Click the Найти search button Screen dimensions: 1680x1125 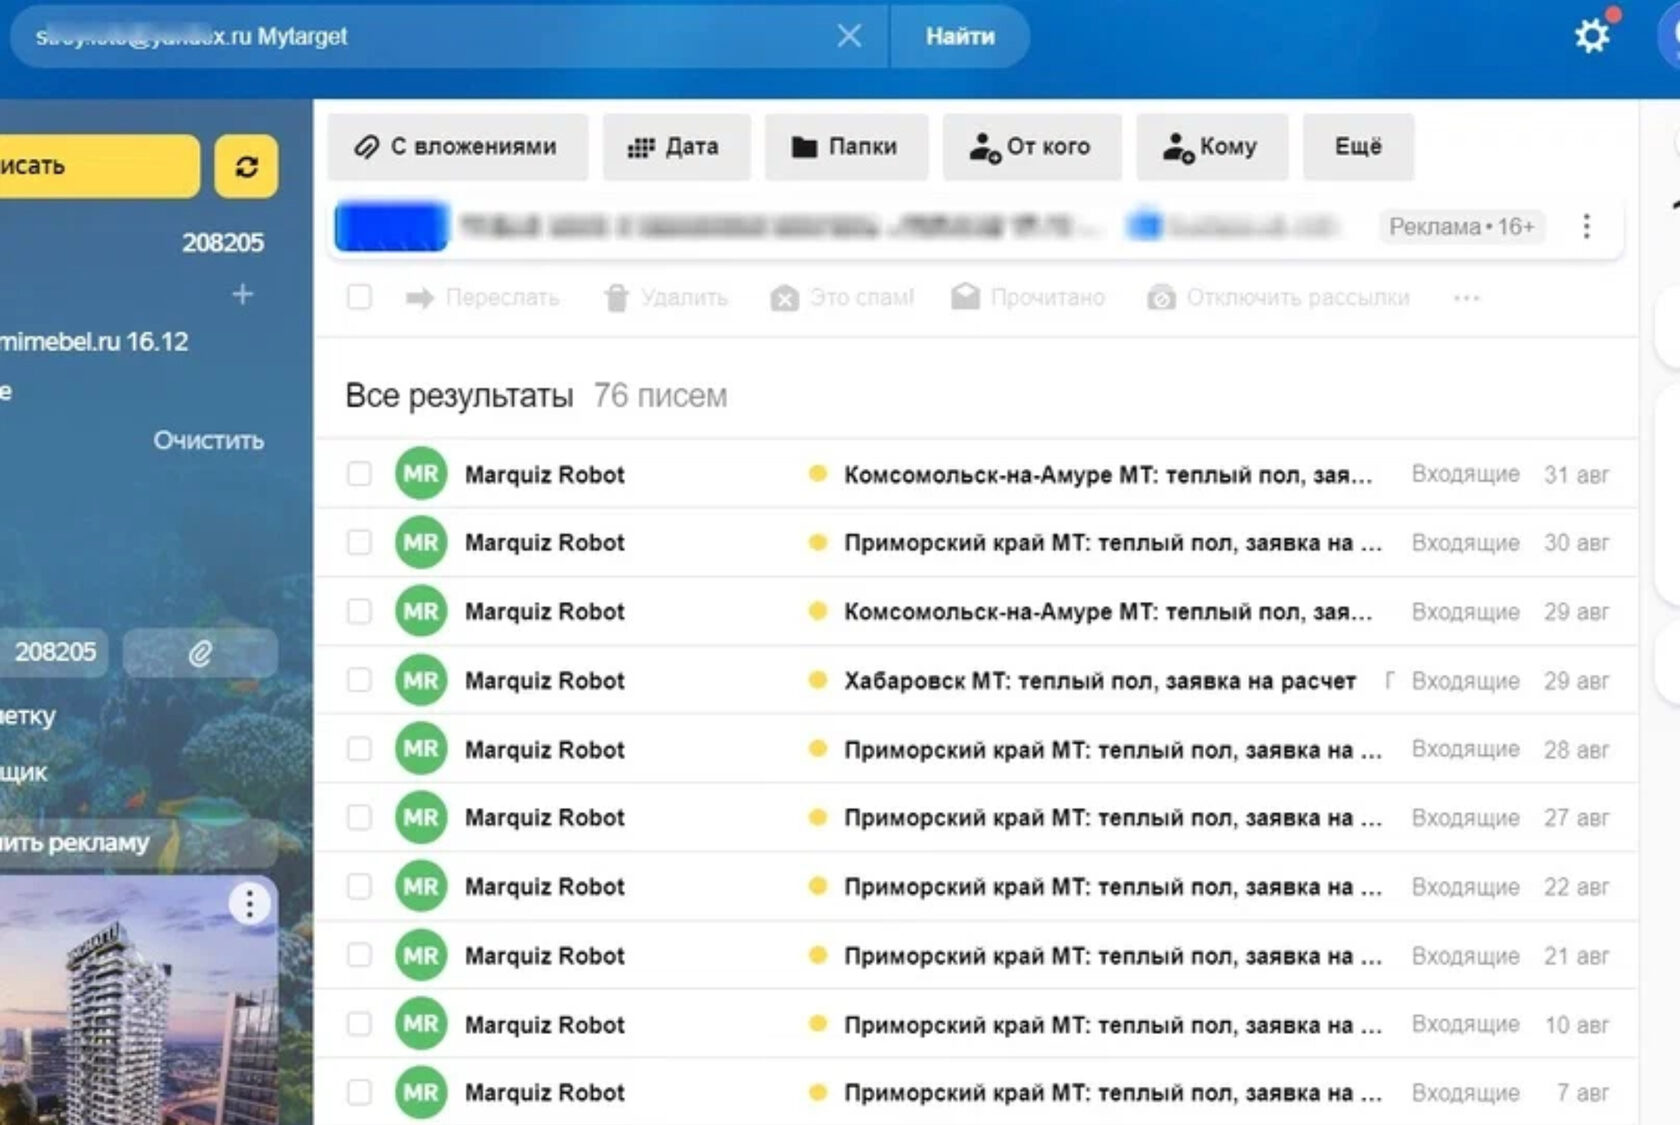pos(960,36)
